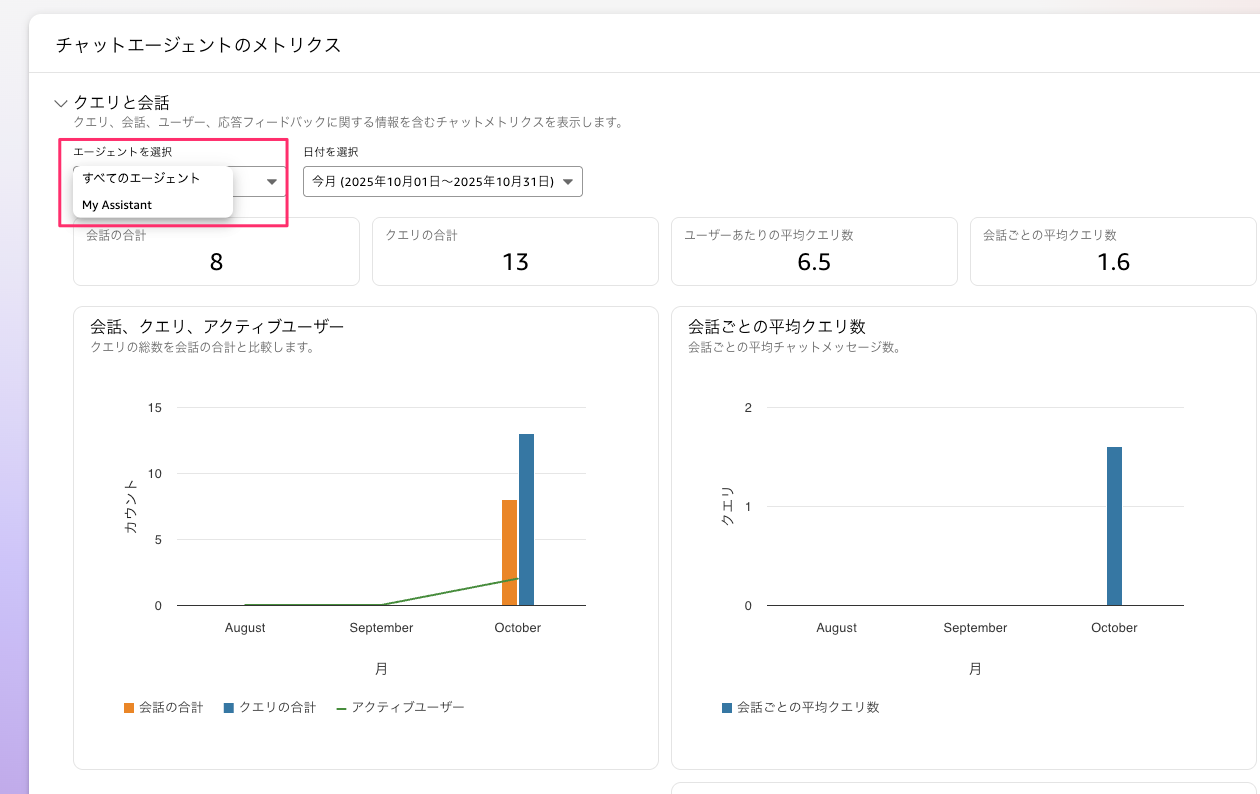Click the チャットエージェントのメトリクス page heading

click(x=198, y=45)
